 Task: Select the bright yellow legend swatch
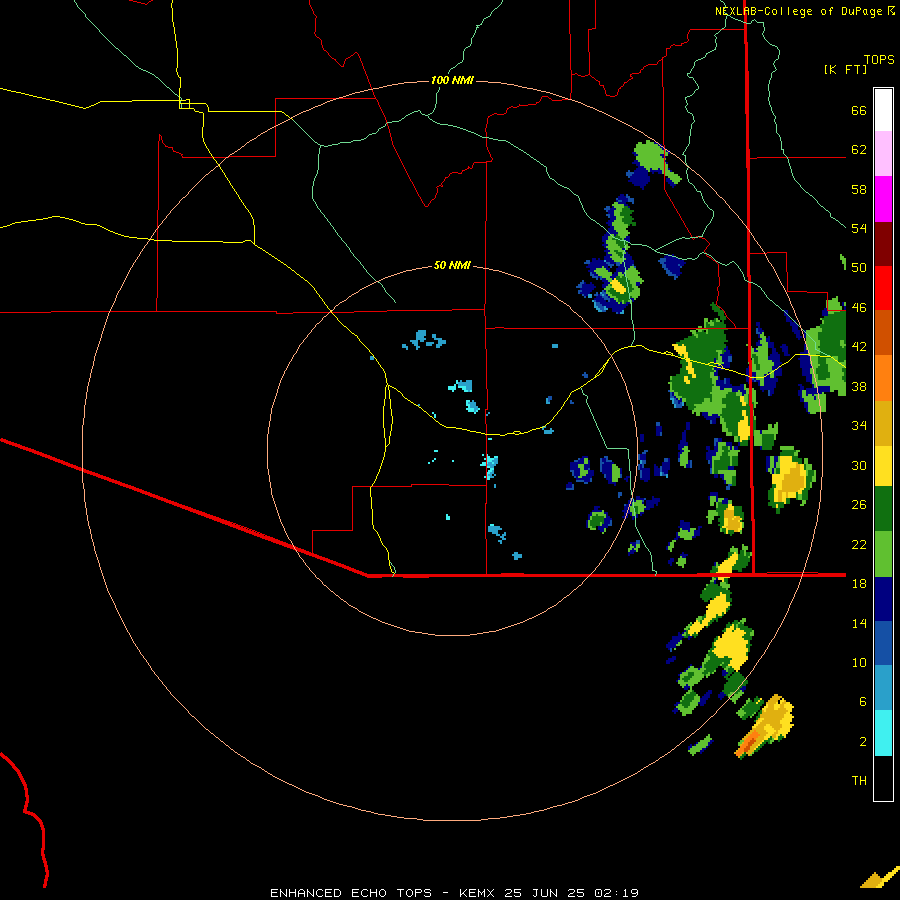coord(883,466)
